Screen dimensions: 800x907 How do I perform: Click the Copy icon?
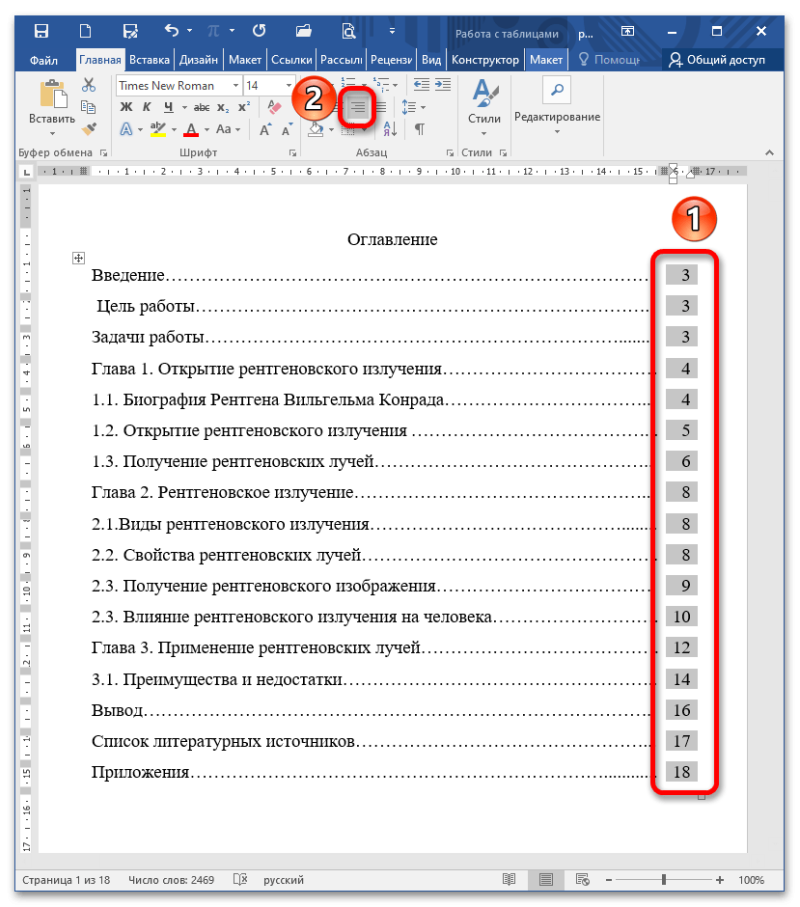point(89,107)
